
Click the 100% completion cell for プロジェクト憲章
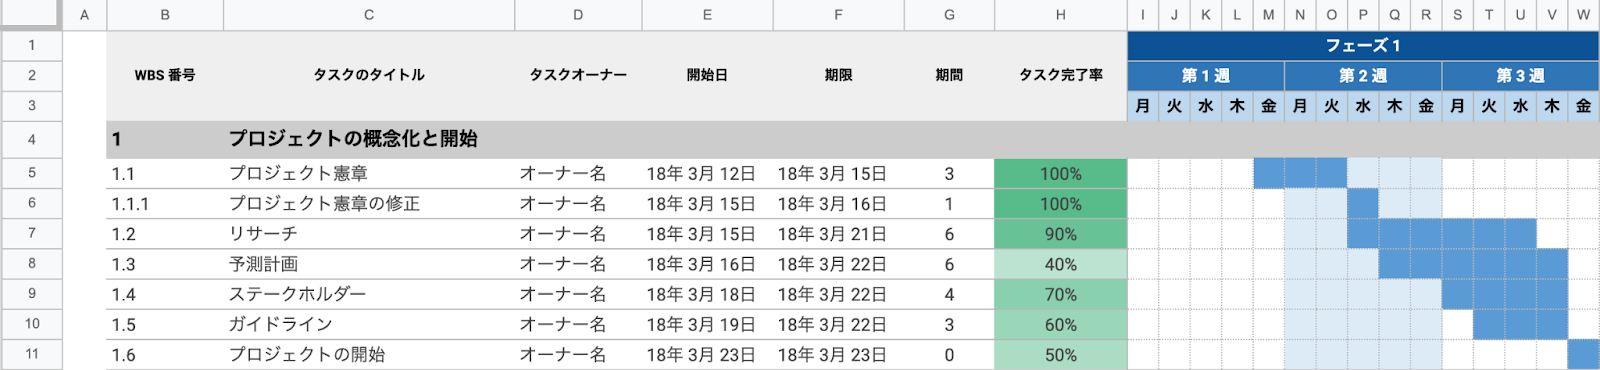[x=1060, y=174]
